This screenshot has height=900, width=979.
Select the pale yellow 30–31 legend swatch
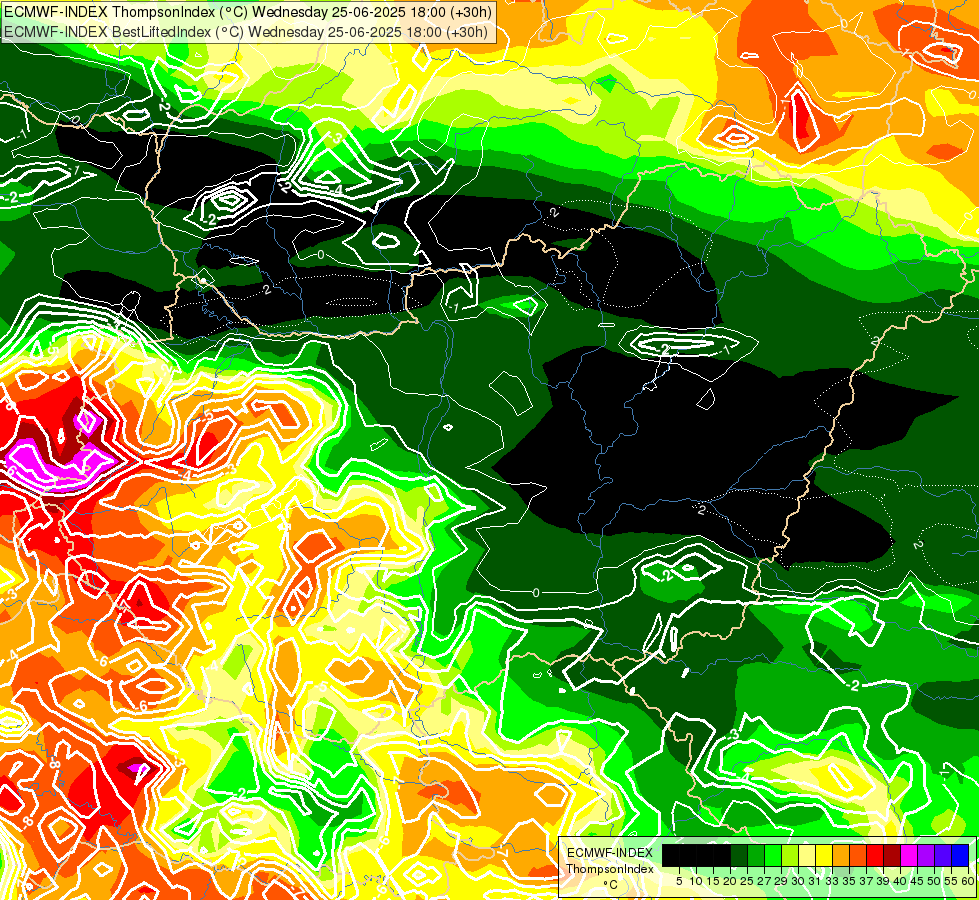click(807, 856)
